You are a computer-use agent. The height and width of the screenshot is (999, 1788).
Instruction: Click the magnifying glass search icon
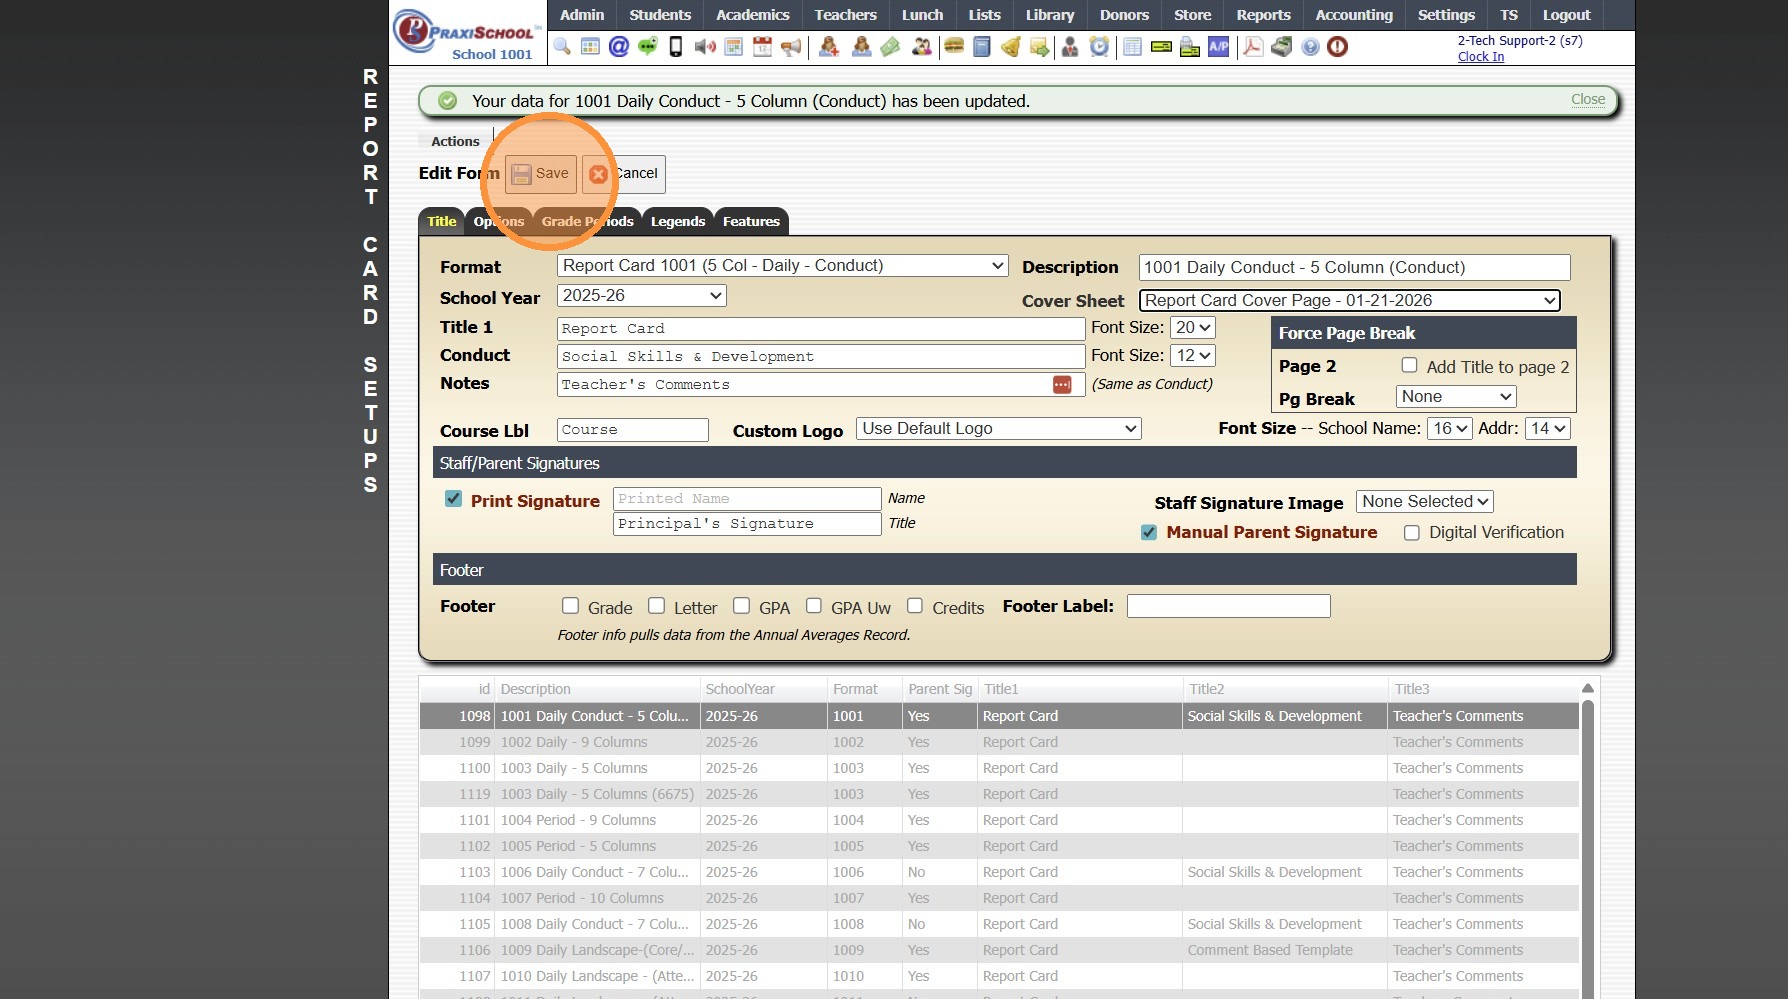(562, 47)
